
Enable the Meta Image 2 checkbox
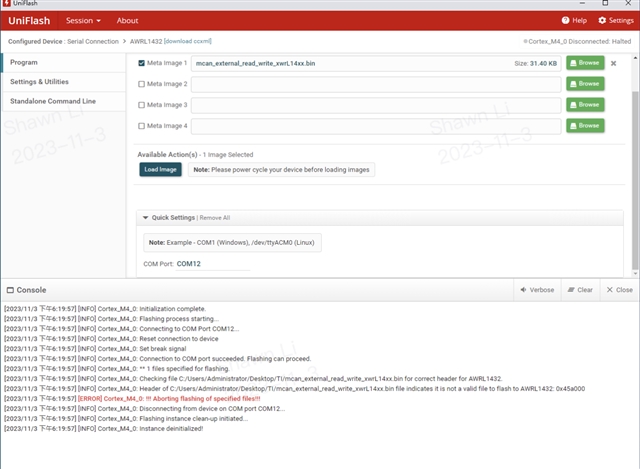tap(142, 84)
